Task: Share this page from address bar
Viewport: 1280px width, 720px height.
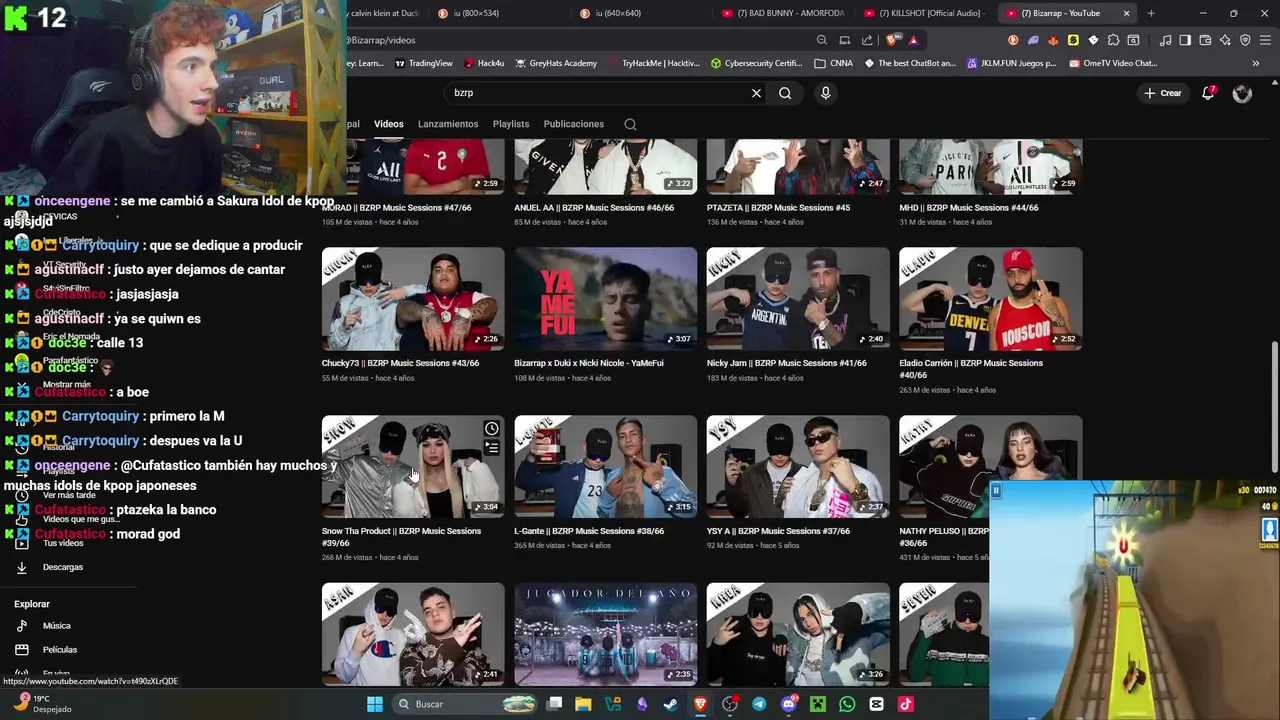Action: coord(867,40)
